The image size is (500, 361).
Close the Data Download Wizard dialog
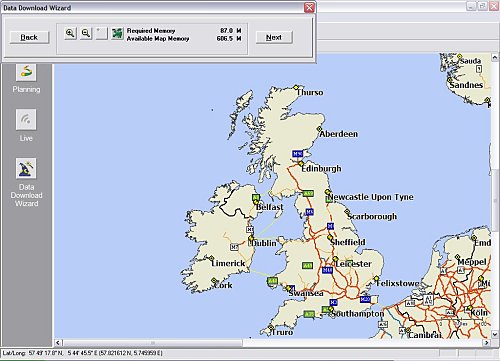pos(309,7)
